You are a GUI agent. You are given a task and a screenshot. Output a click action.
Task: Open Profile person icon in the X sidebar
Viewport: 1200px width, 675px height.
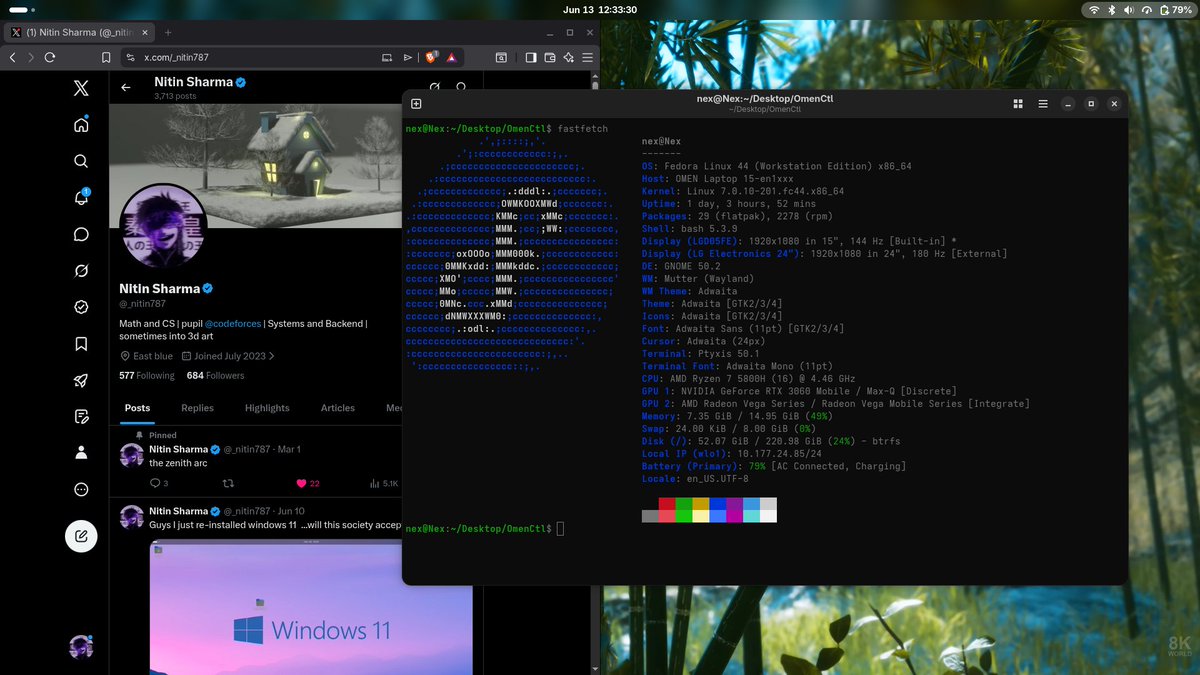pyautogui.click(x=81, y=453)
